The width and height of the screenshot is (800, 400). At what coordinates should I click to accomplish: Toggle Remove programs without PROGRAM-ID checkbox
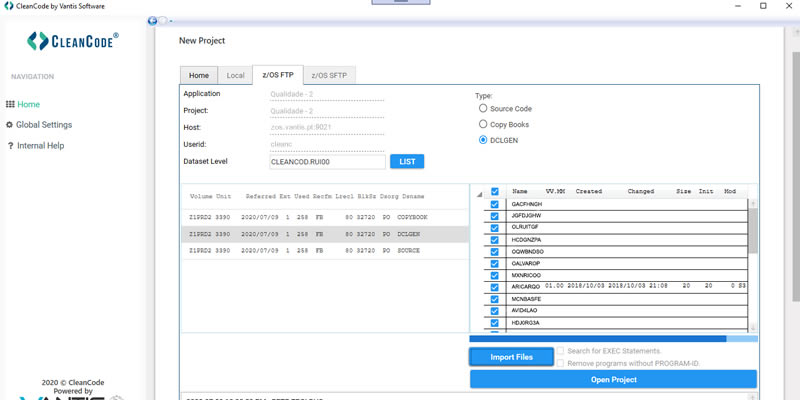tap(560, 363)
